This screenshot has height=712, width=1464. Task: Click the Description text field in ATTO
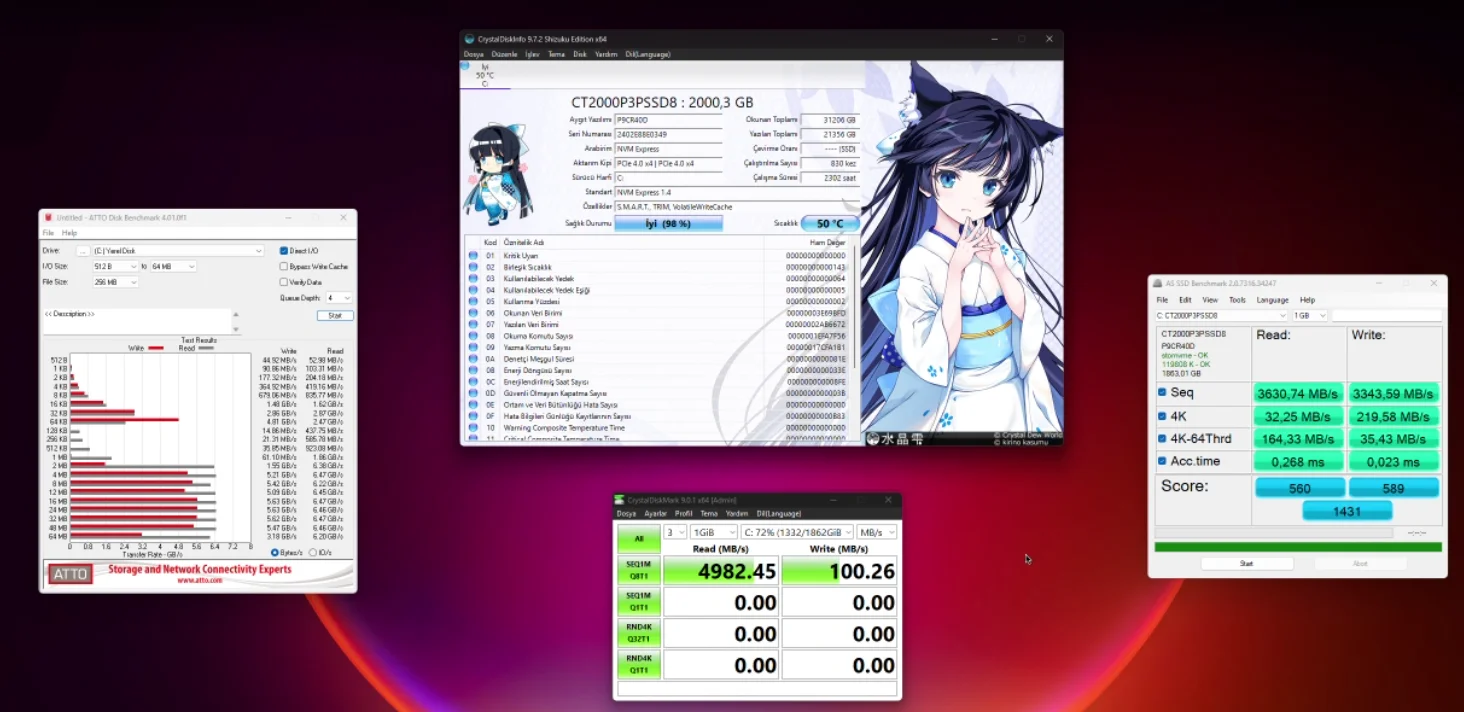136,322
